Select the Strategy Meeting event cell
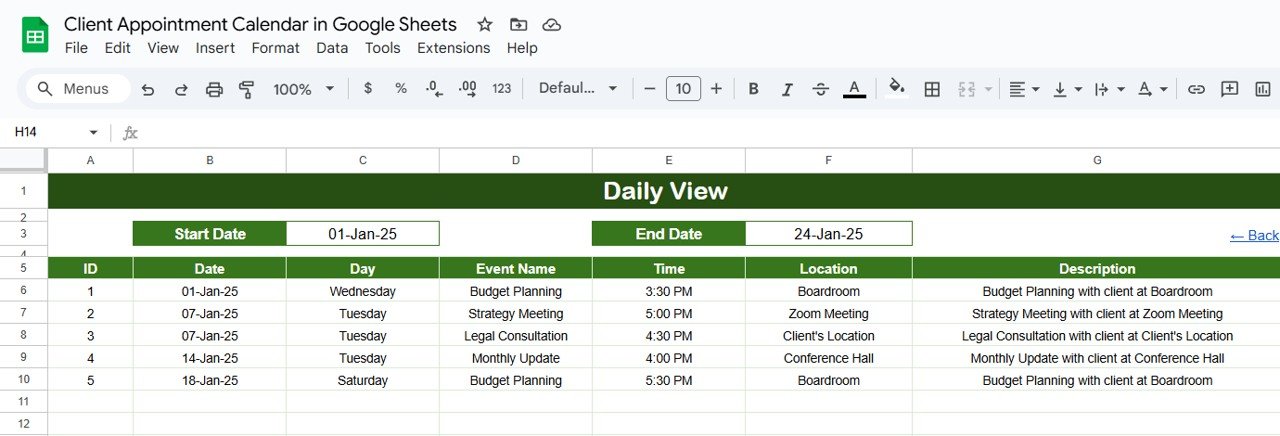Image resolution: width=1280 pixels, height=436 pixels. coord(515,314)
